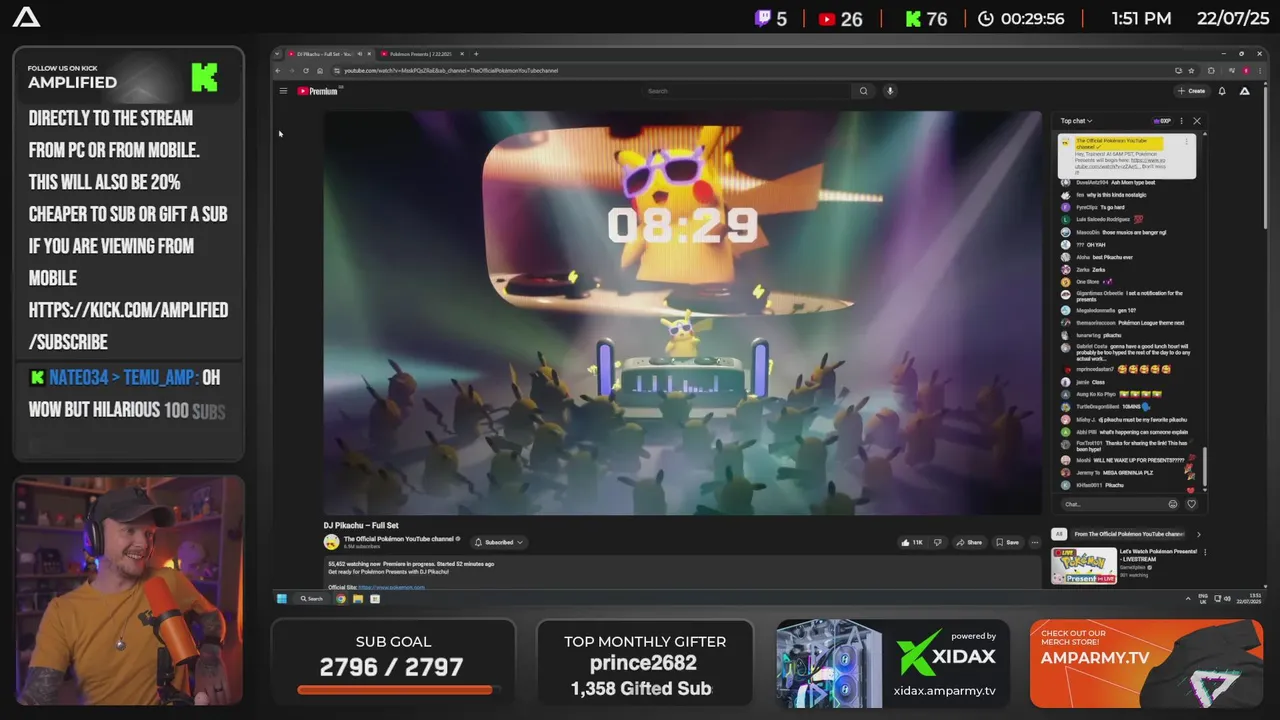Start voice search with microphone icon
The height and width of the screenshot is (720, 1280).
click(889, 91)
